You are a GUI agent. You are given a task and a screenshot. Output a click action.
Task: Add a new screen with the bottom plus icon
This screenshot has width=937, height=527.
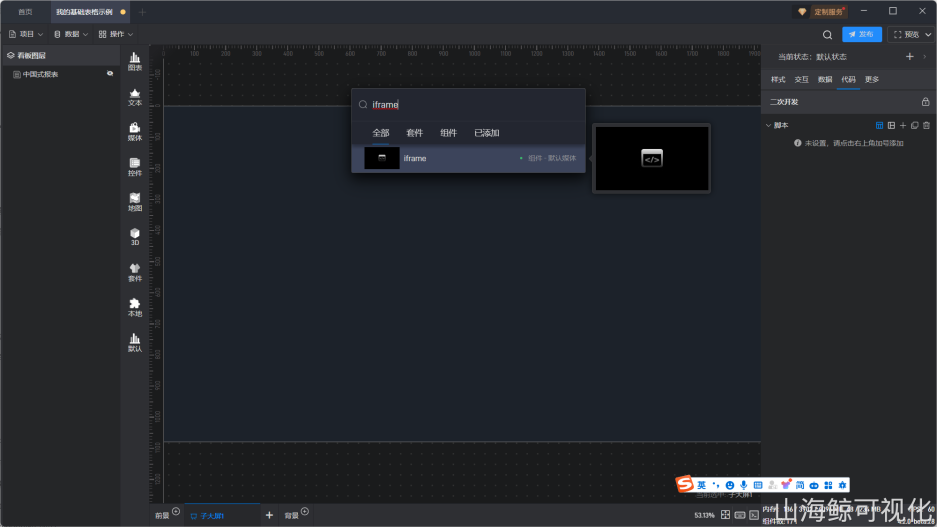pos(269,515)
